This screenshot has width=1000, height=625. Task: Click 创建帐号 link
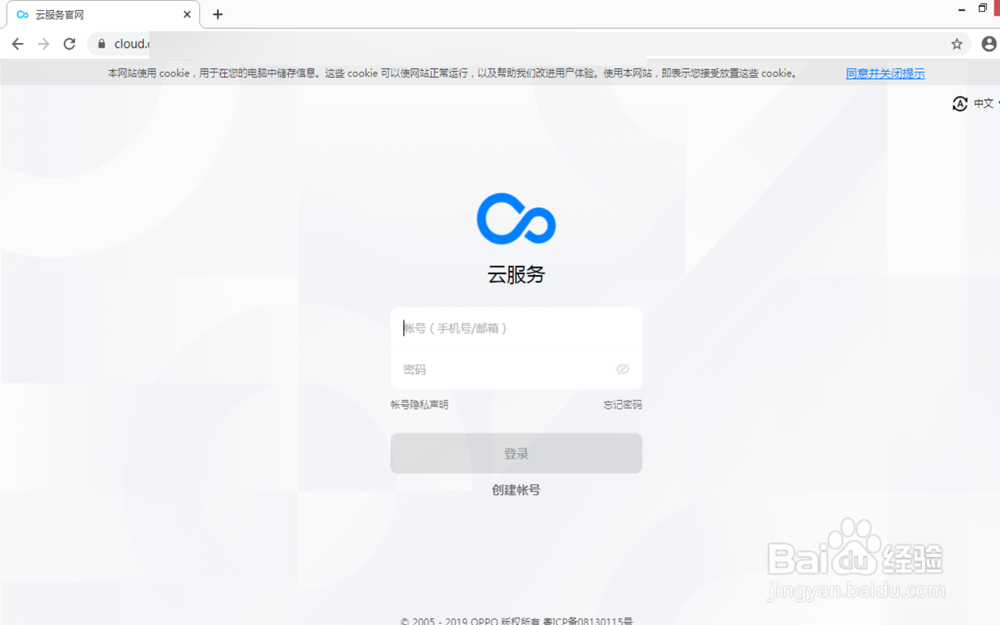(516, 490)
